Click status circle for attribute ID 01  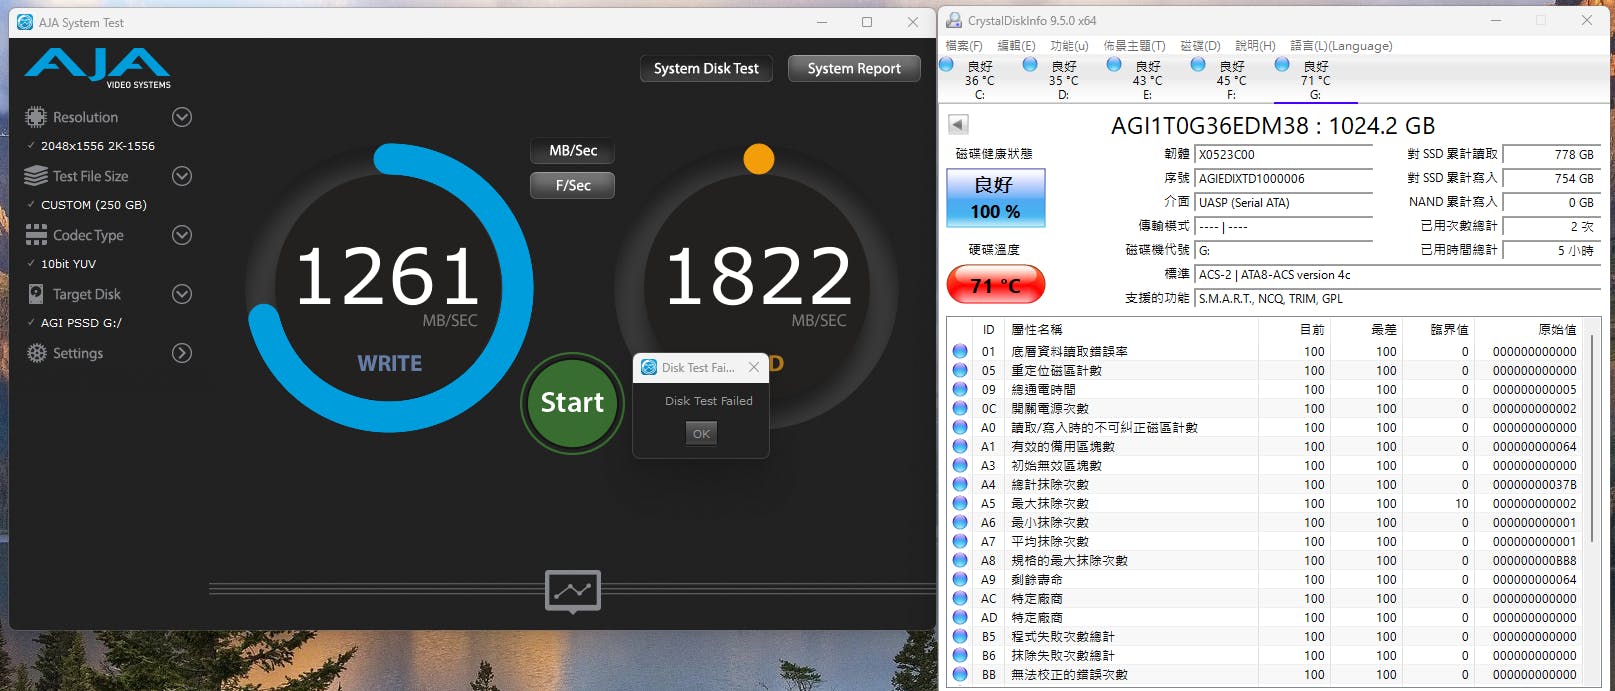(960, 351)
